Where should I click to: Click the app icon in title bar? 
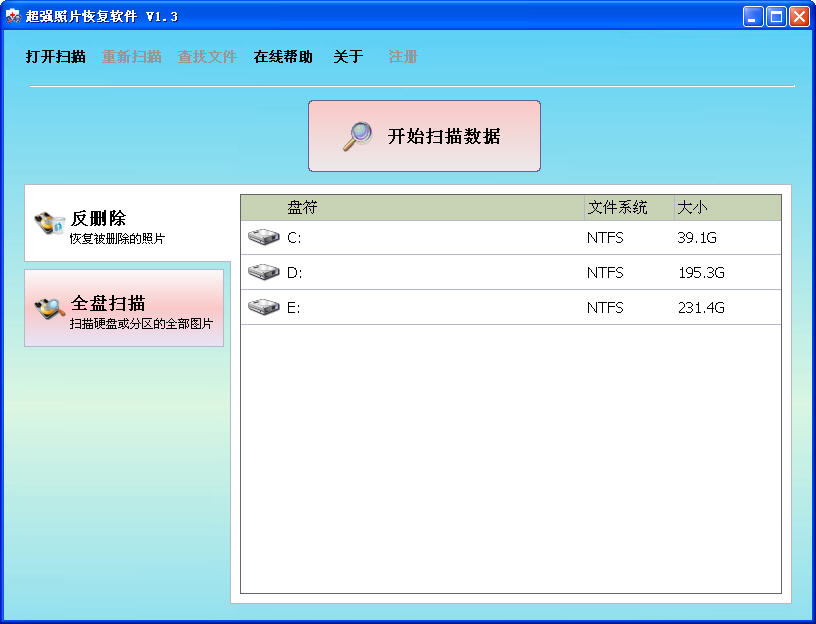(x=13, y=16)
